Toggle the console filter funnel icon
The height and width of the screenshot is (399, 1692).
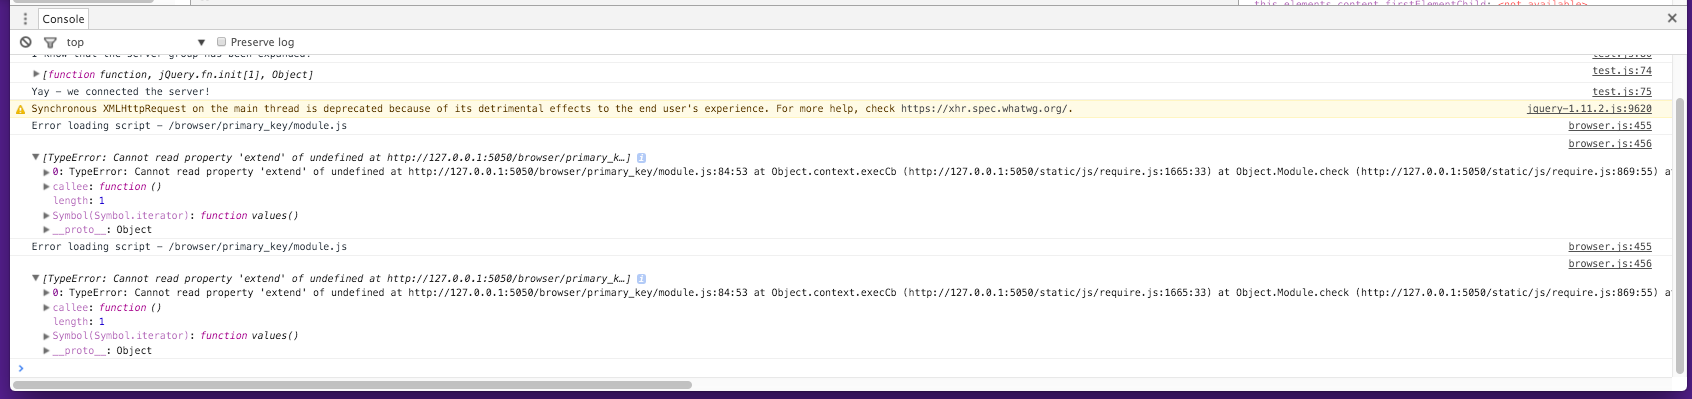pyautogui.click(x=50, y=42)
